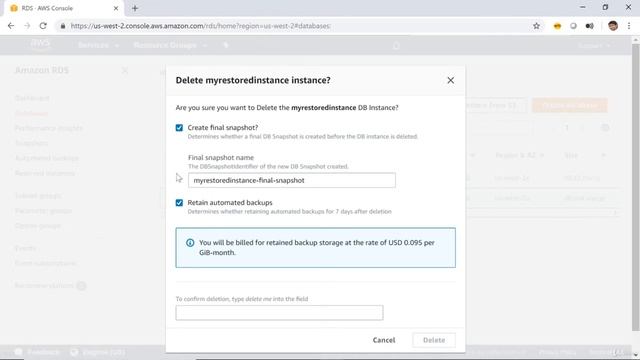Click the Delete button
This screenshot has width=640, height=360.
click(x=434, y=340)
